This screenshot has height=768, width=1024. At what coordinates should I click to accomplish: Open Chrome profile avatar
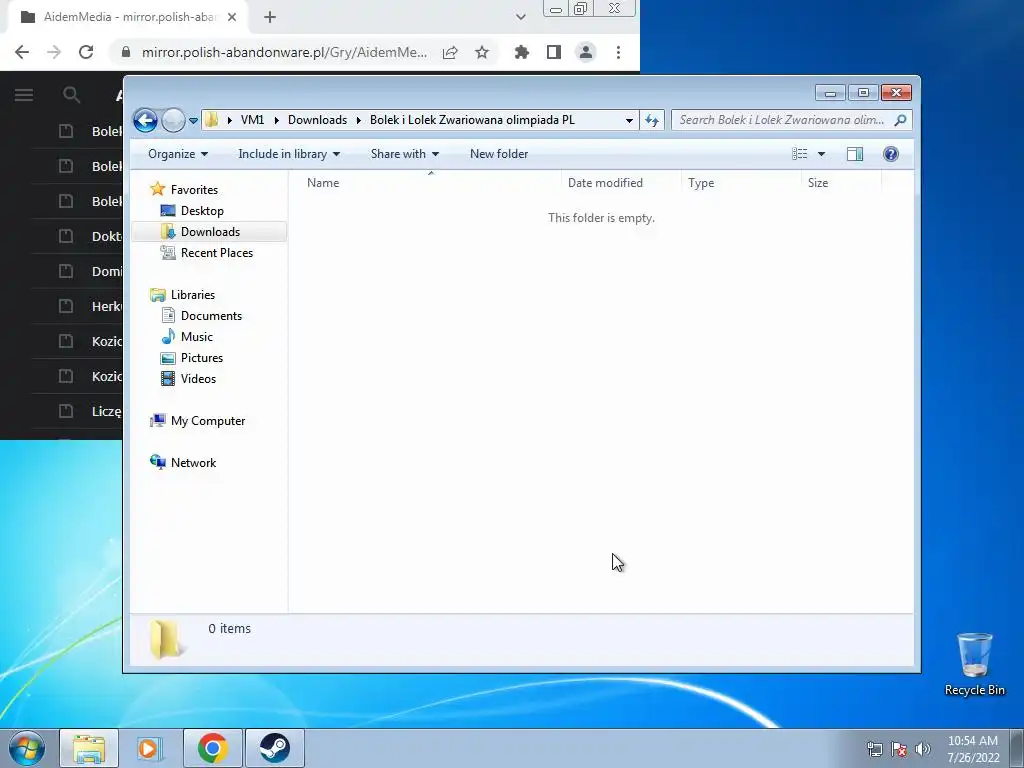tap(586, 52)
